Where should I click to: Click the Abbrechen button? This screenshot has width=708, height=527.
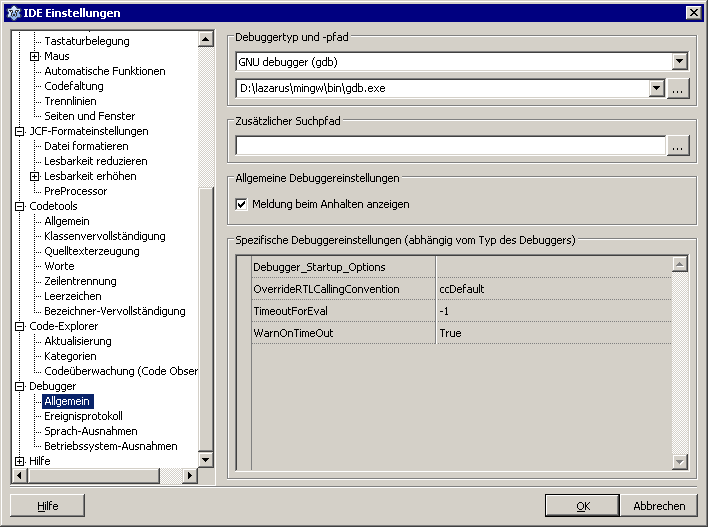659,506
